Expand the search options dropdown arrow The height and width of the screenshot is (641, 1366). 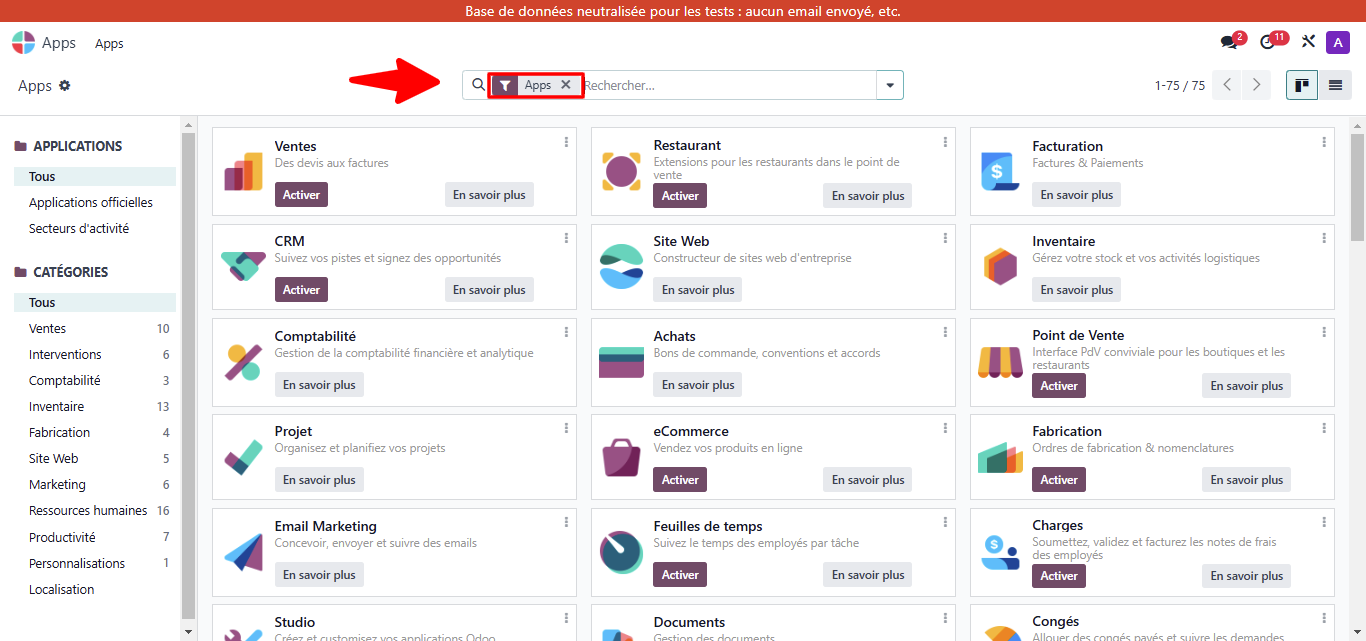[890, 85]
